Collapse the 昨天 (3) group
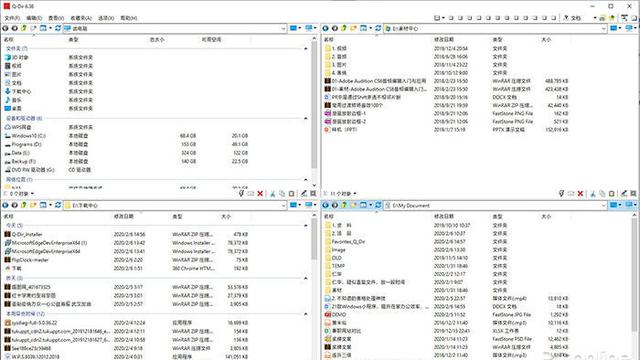 [306, 278]
